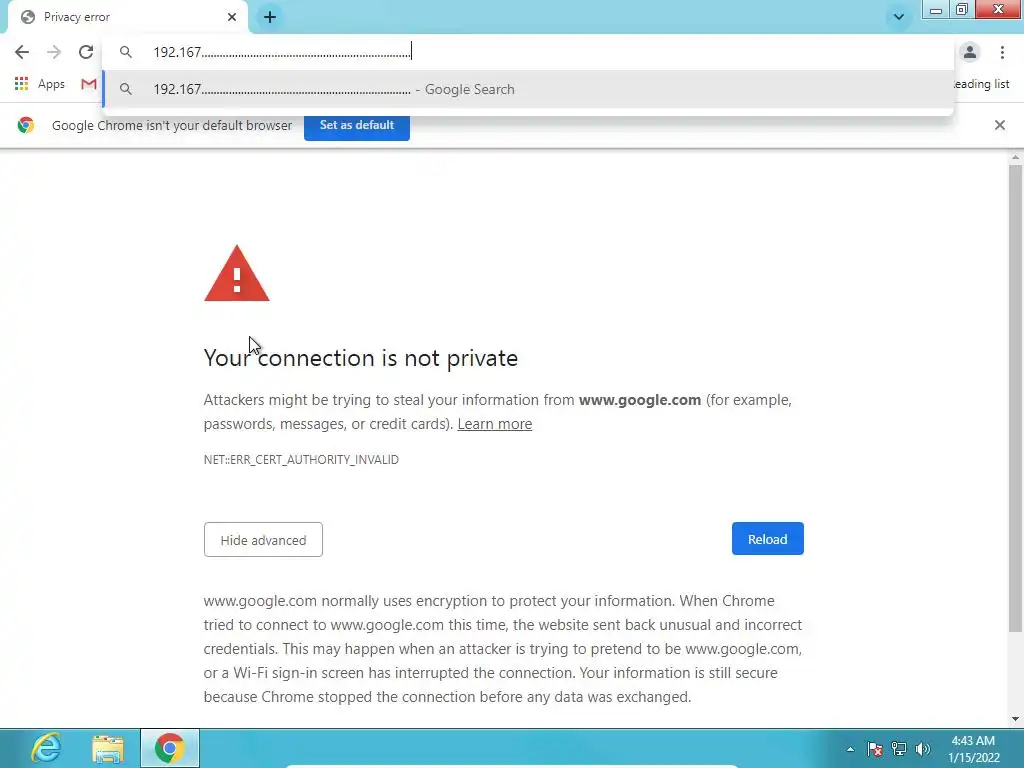Reload the page using the toolbar refresh icon
Image resolution: width=1024 pixels, height=768 pixels.
86,52
